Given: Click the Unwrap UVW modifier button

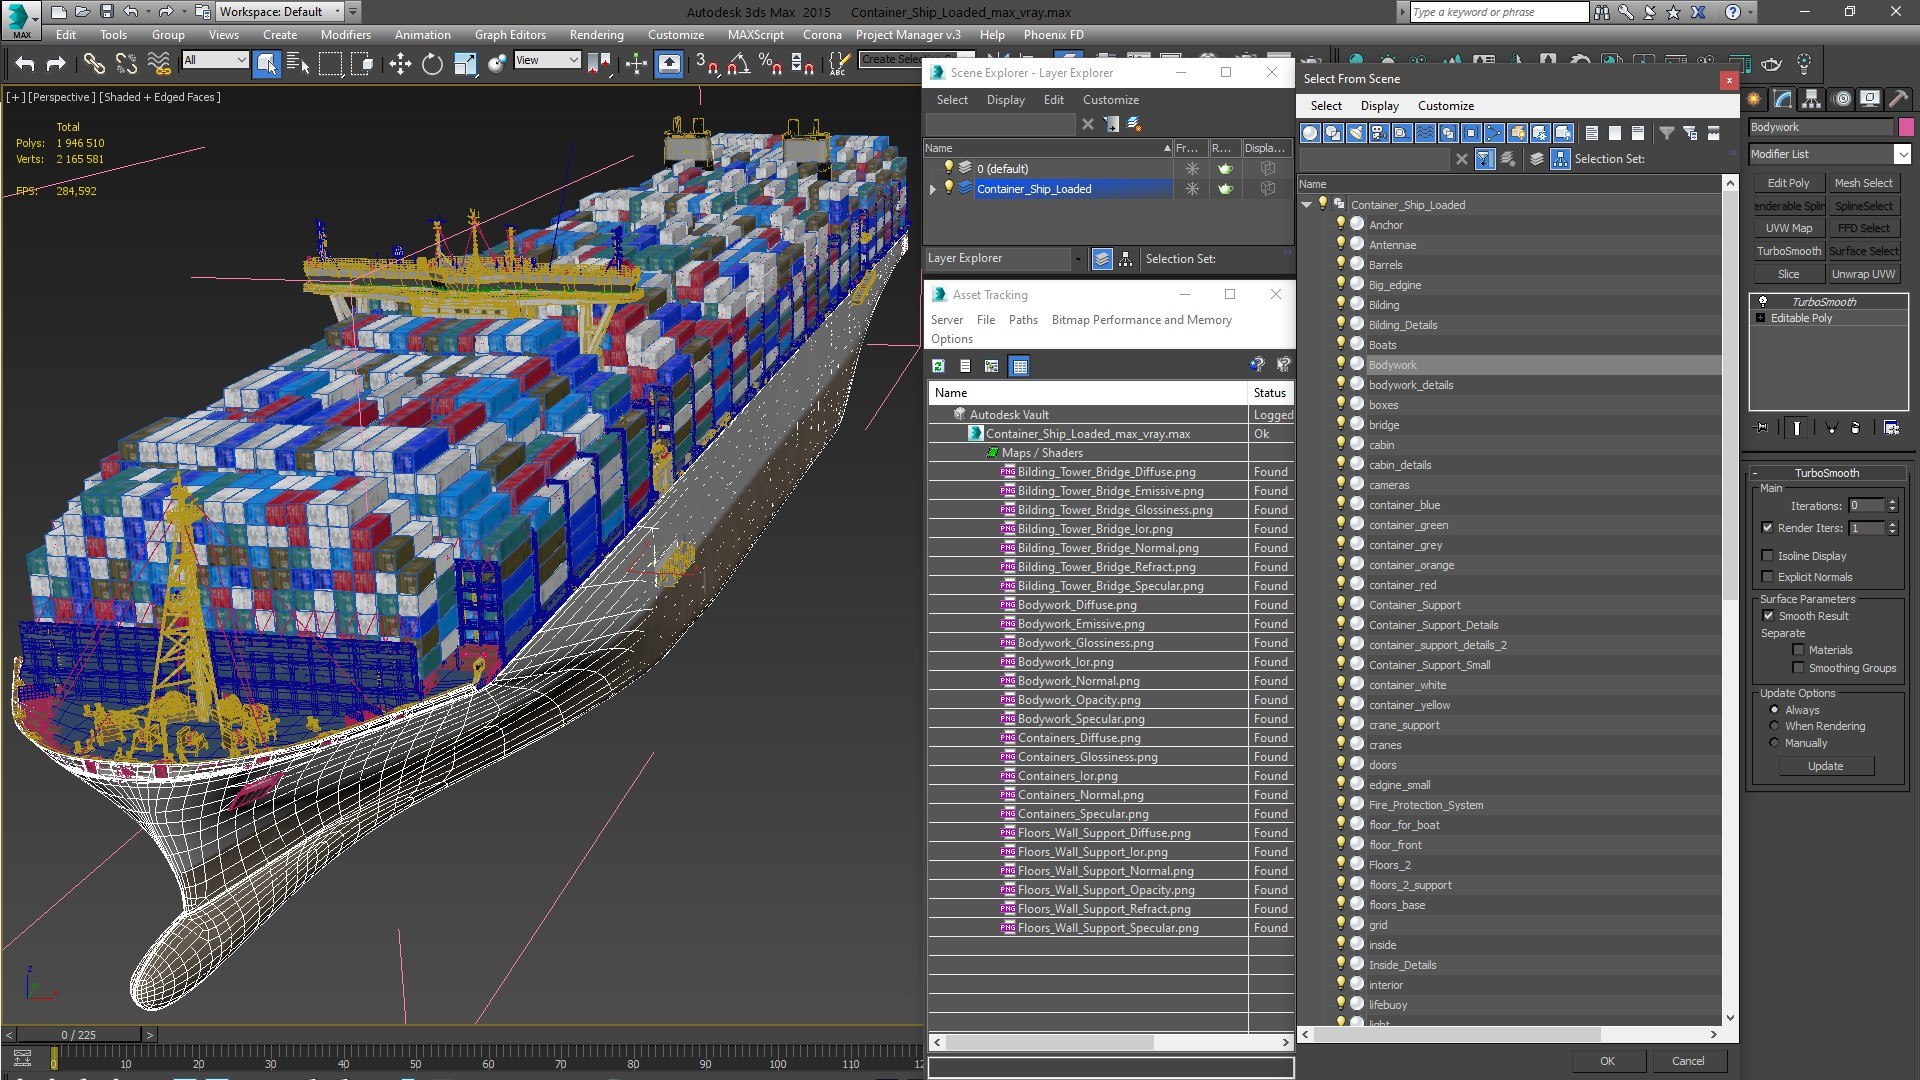Looking at the screenshot, I should pyautogui.click(x=1863, y=274).
